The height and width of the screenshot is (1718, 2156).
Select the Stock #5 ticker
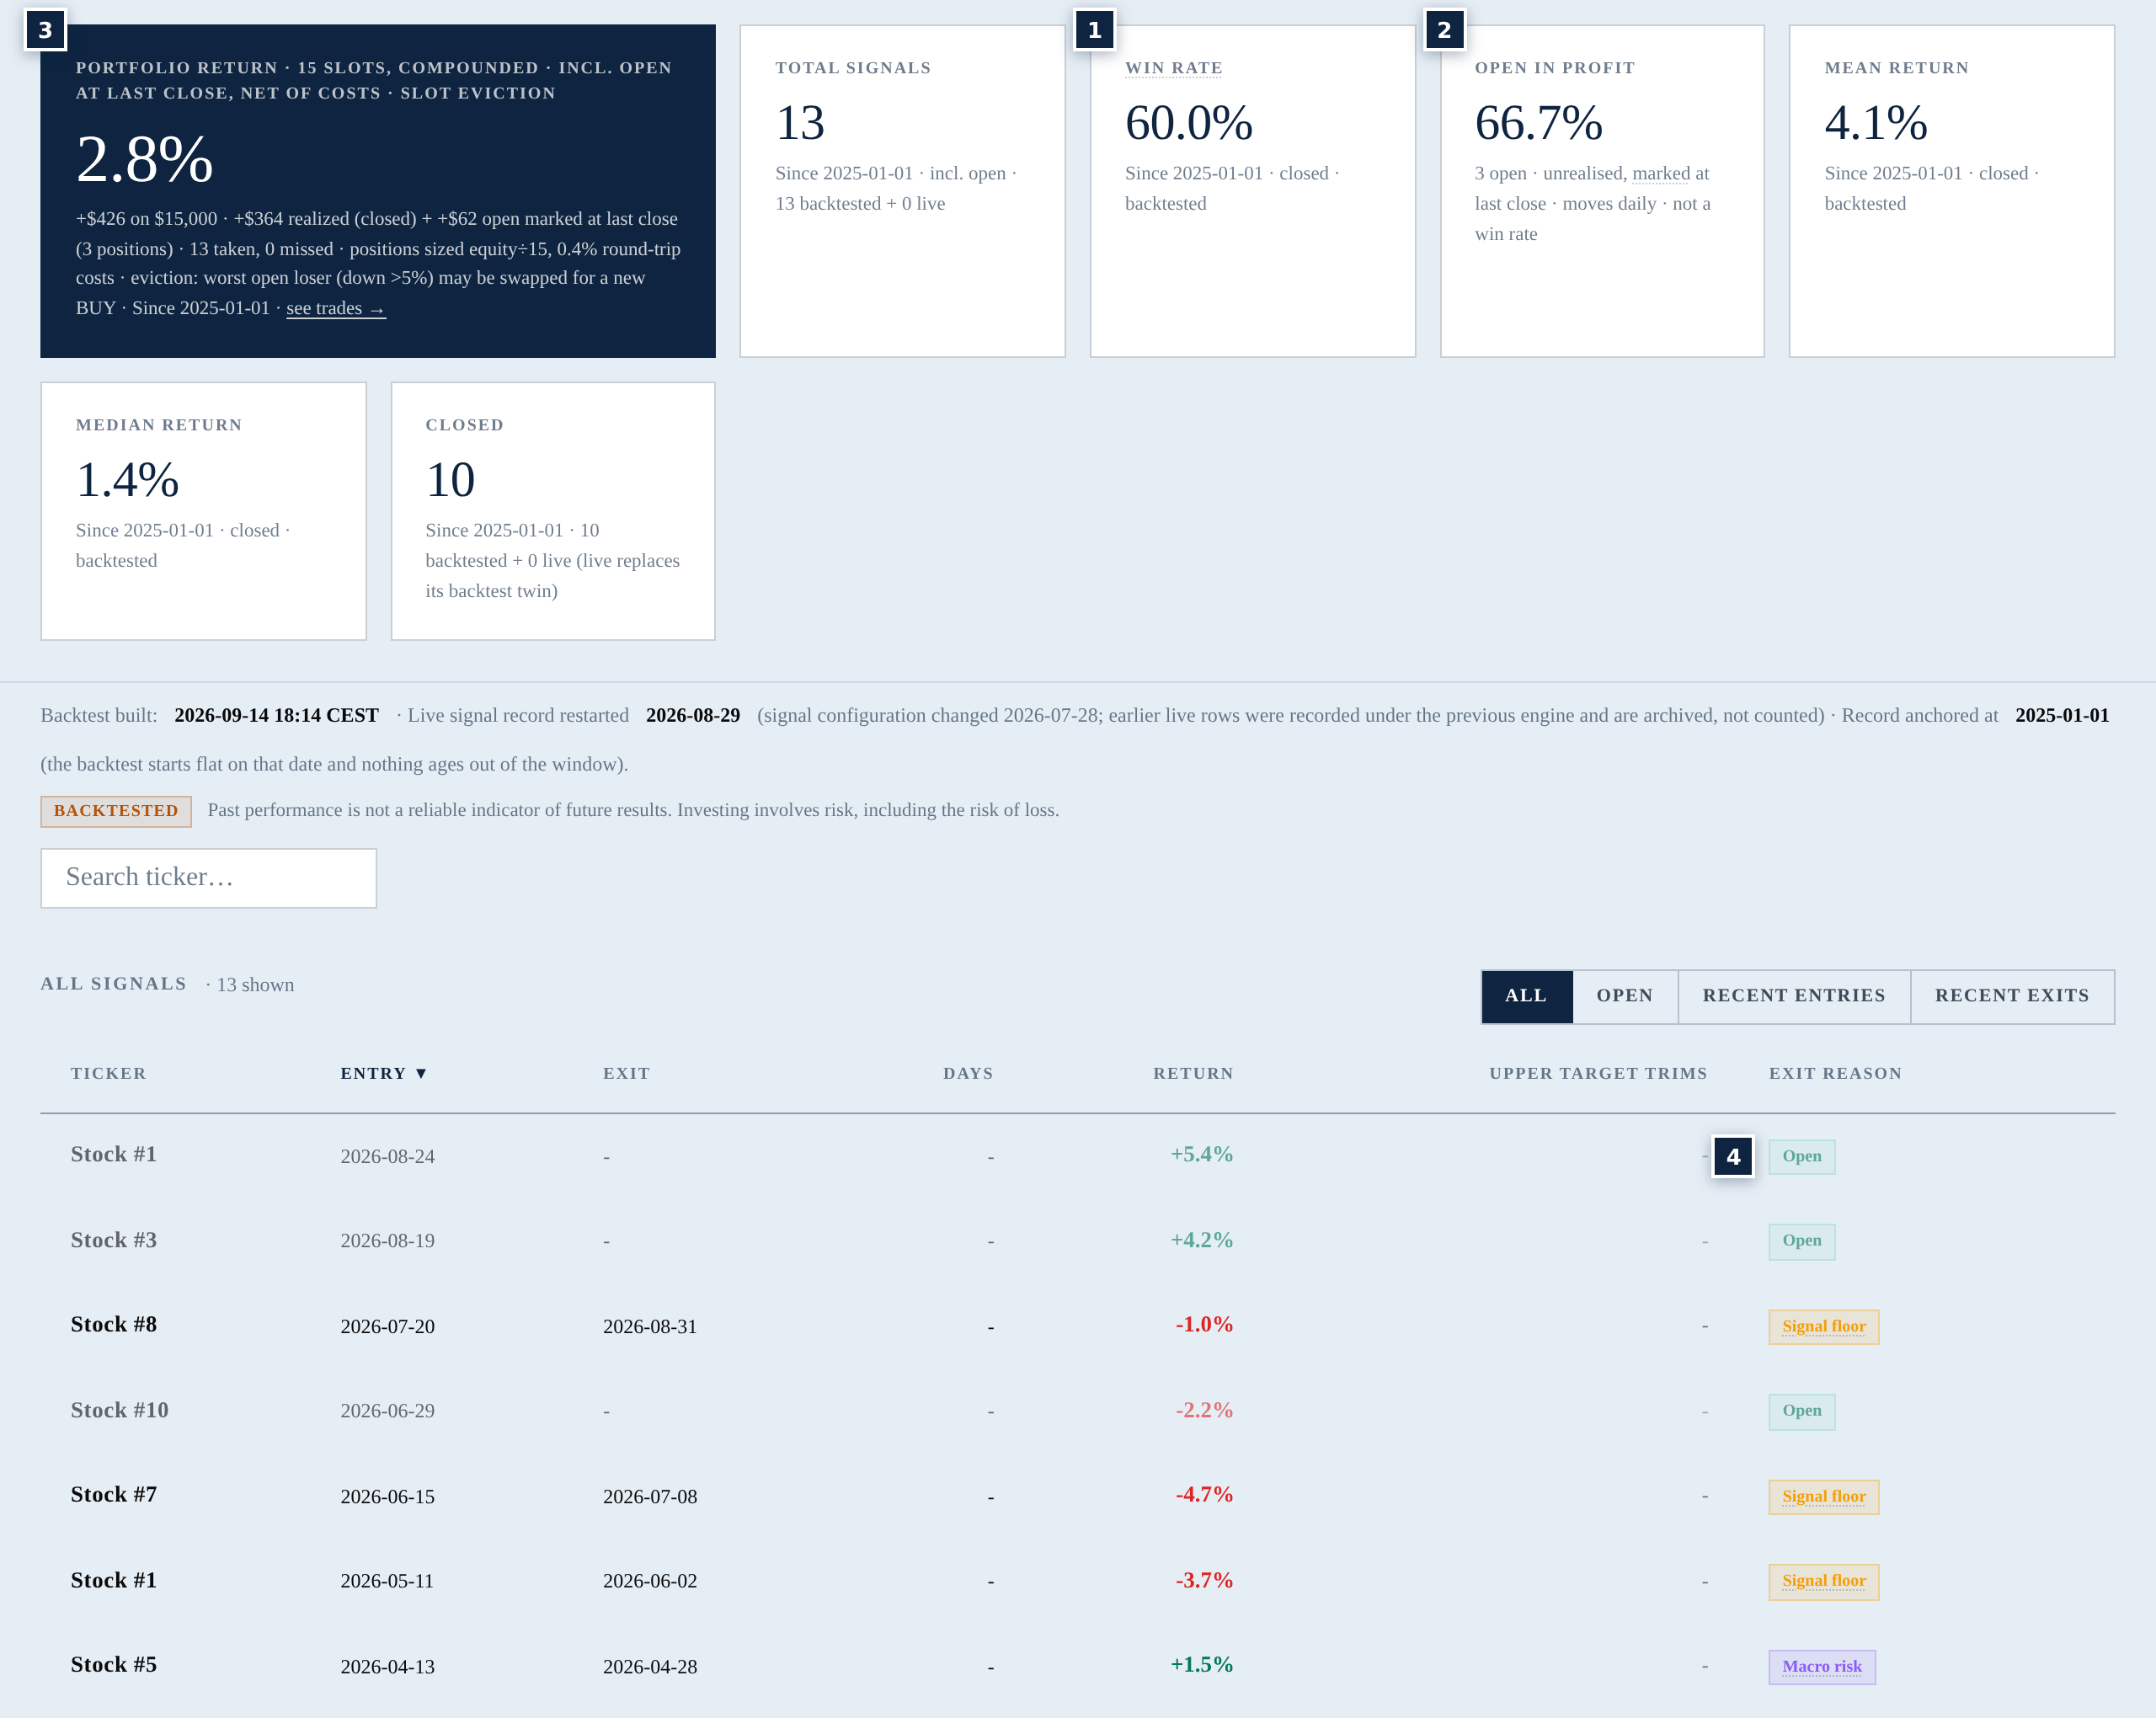point(113,1664)
